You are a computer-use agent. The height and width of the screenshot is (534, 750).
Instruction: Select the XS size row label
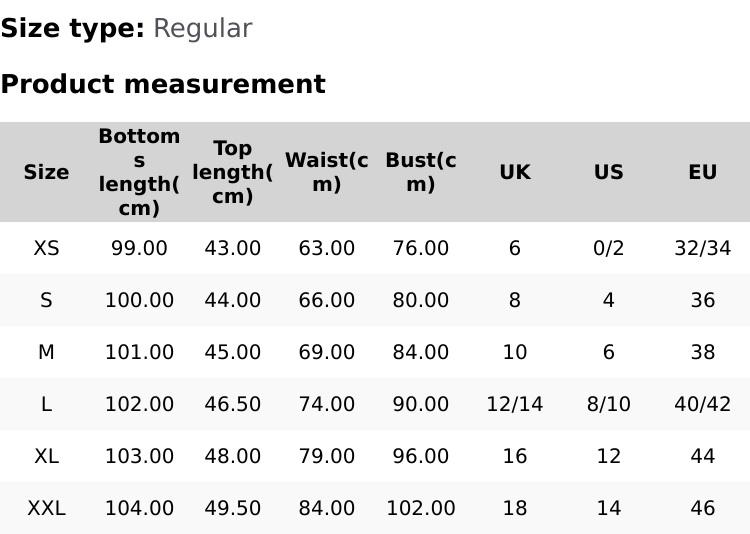[46, 248]
